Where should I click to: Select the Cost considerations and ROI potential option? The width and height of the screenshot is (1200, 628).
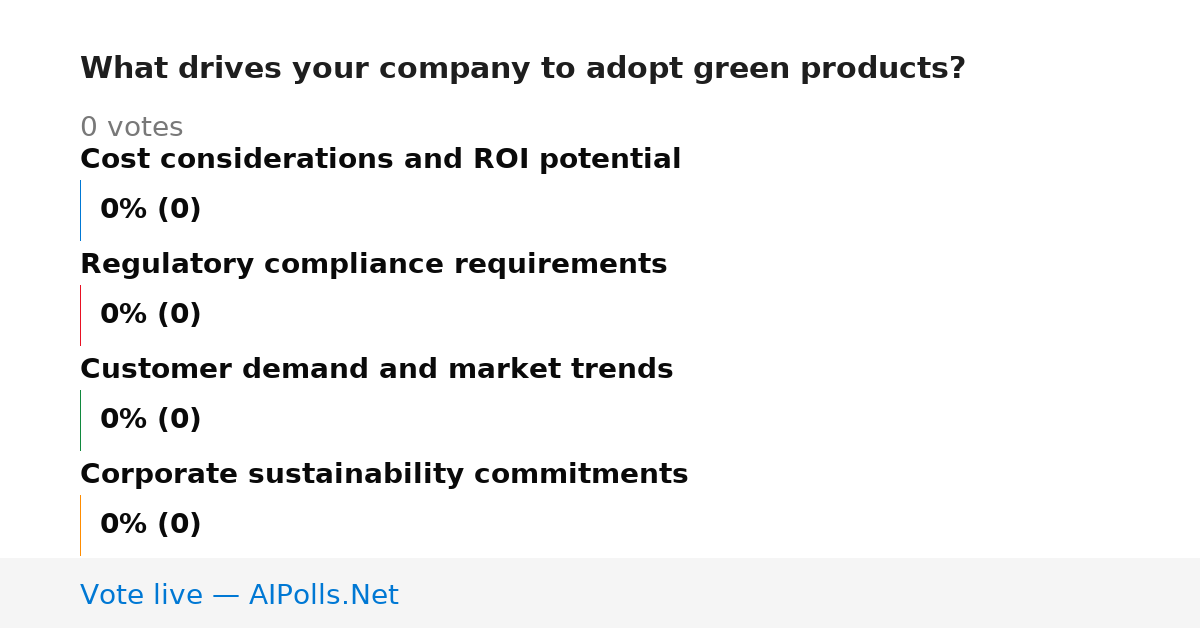[380, 160]
